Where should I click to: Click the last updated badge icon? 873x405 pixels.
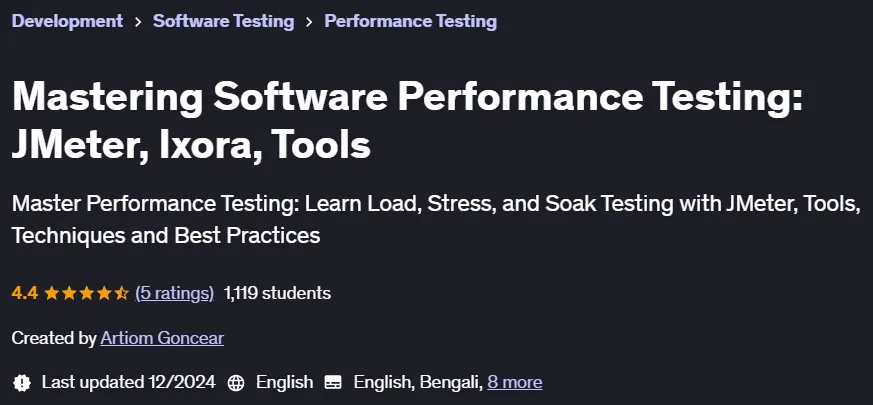22,383
